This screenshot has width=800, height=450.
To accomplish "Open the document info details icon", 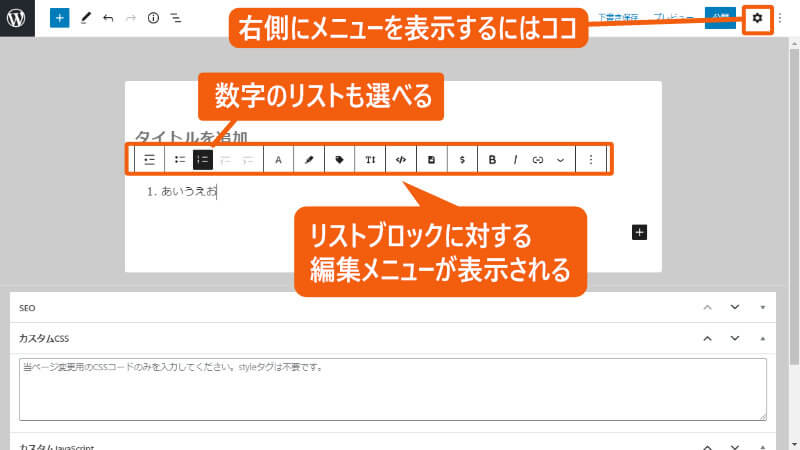I will pyautogui.click(x=153, y=18).
